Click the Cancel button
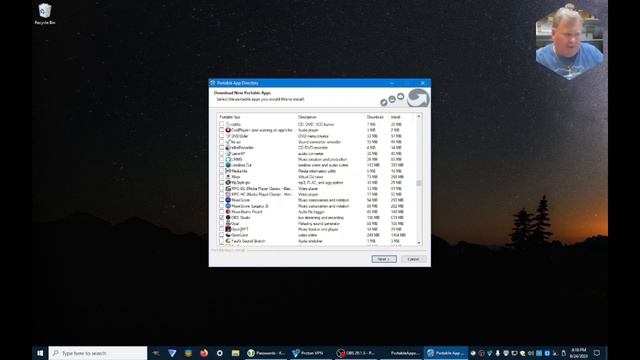 tap(413, 259)
